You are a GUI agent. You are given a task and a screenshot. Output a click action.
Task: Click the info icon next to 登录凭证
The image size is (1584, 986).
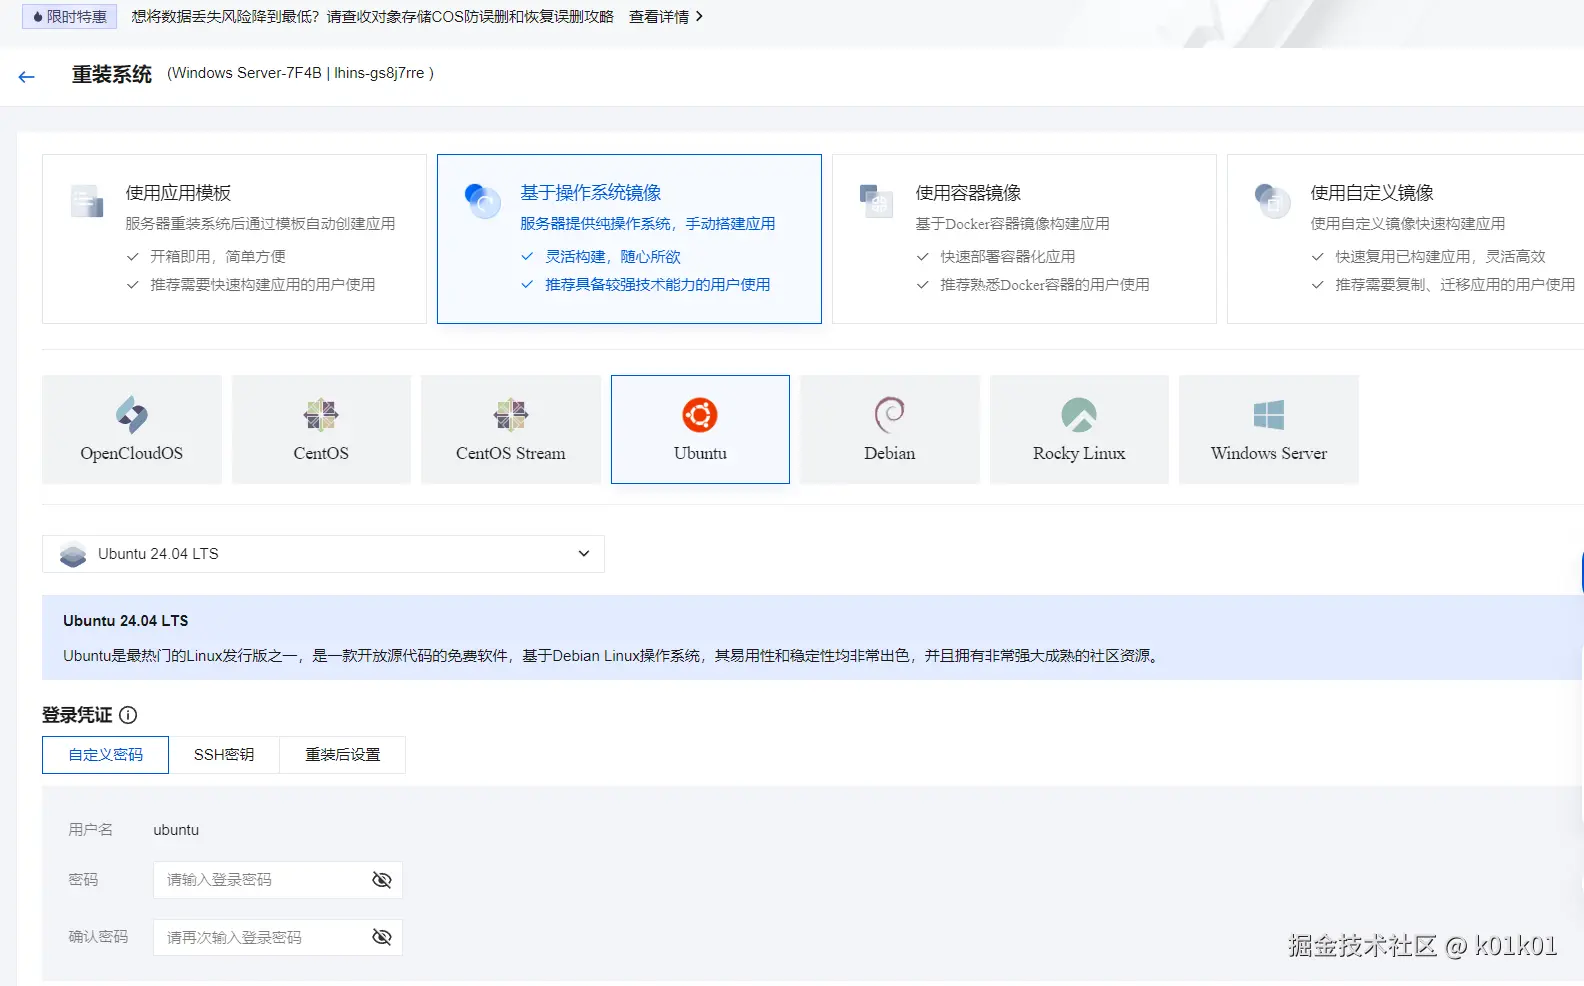[x=128, y=715]
